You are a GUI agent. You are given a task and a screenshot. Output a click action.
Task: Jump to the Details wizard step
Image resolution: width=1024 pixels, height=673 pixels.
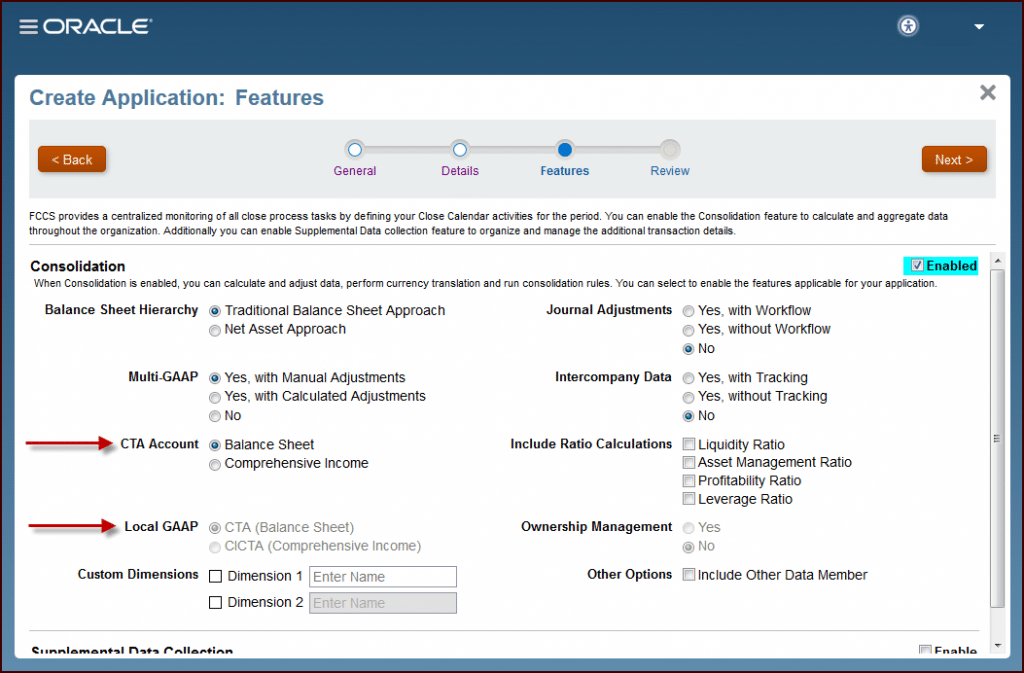coord(460,150)
